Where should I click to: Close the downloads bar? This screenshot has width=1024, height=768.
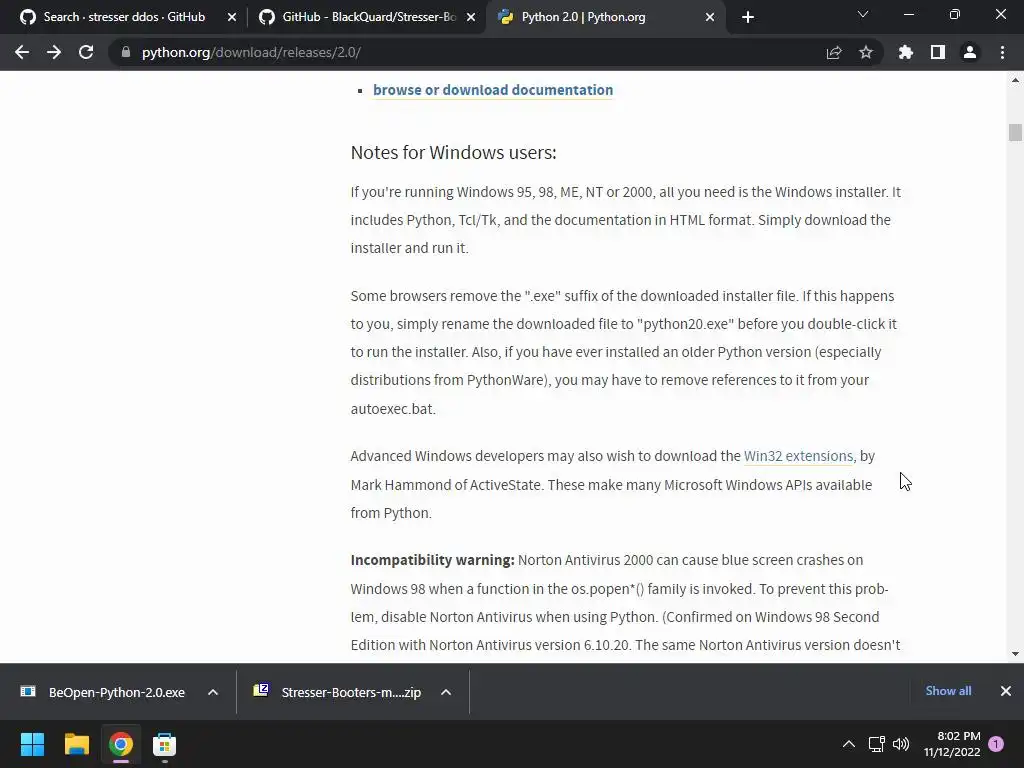coord(1006,691)
